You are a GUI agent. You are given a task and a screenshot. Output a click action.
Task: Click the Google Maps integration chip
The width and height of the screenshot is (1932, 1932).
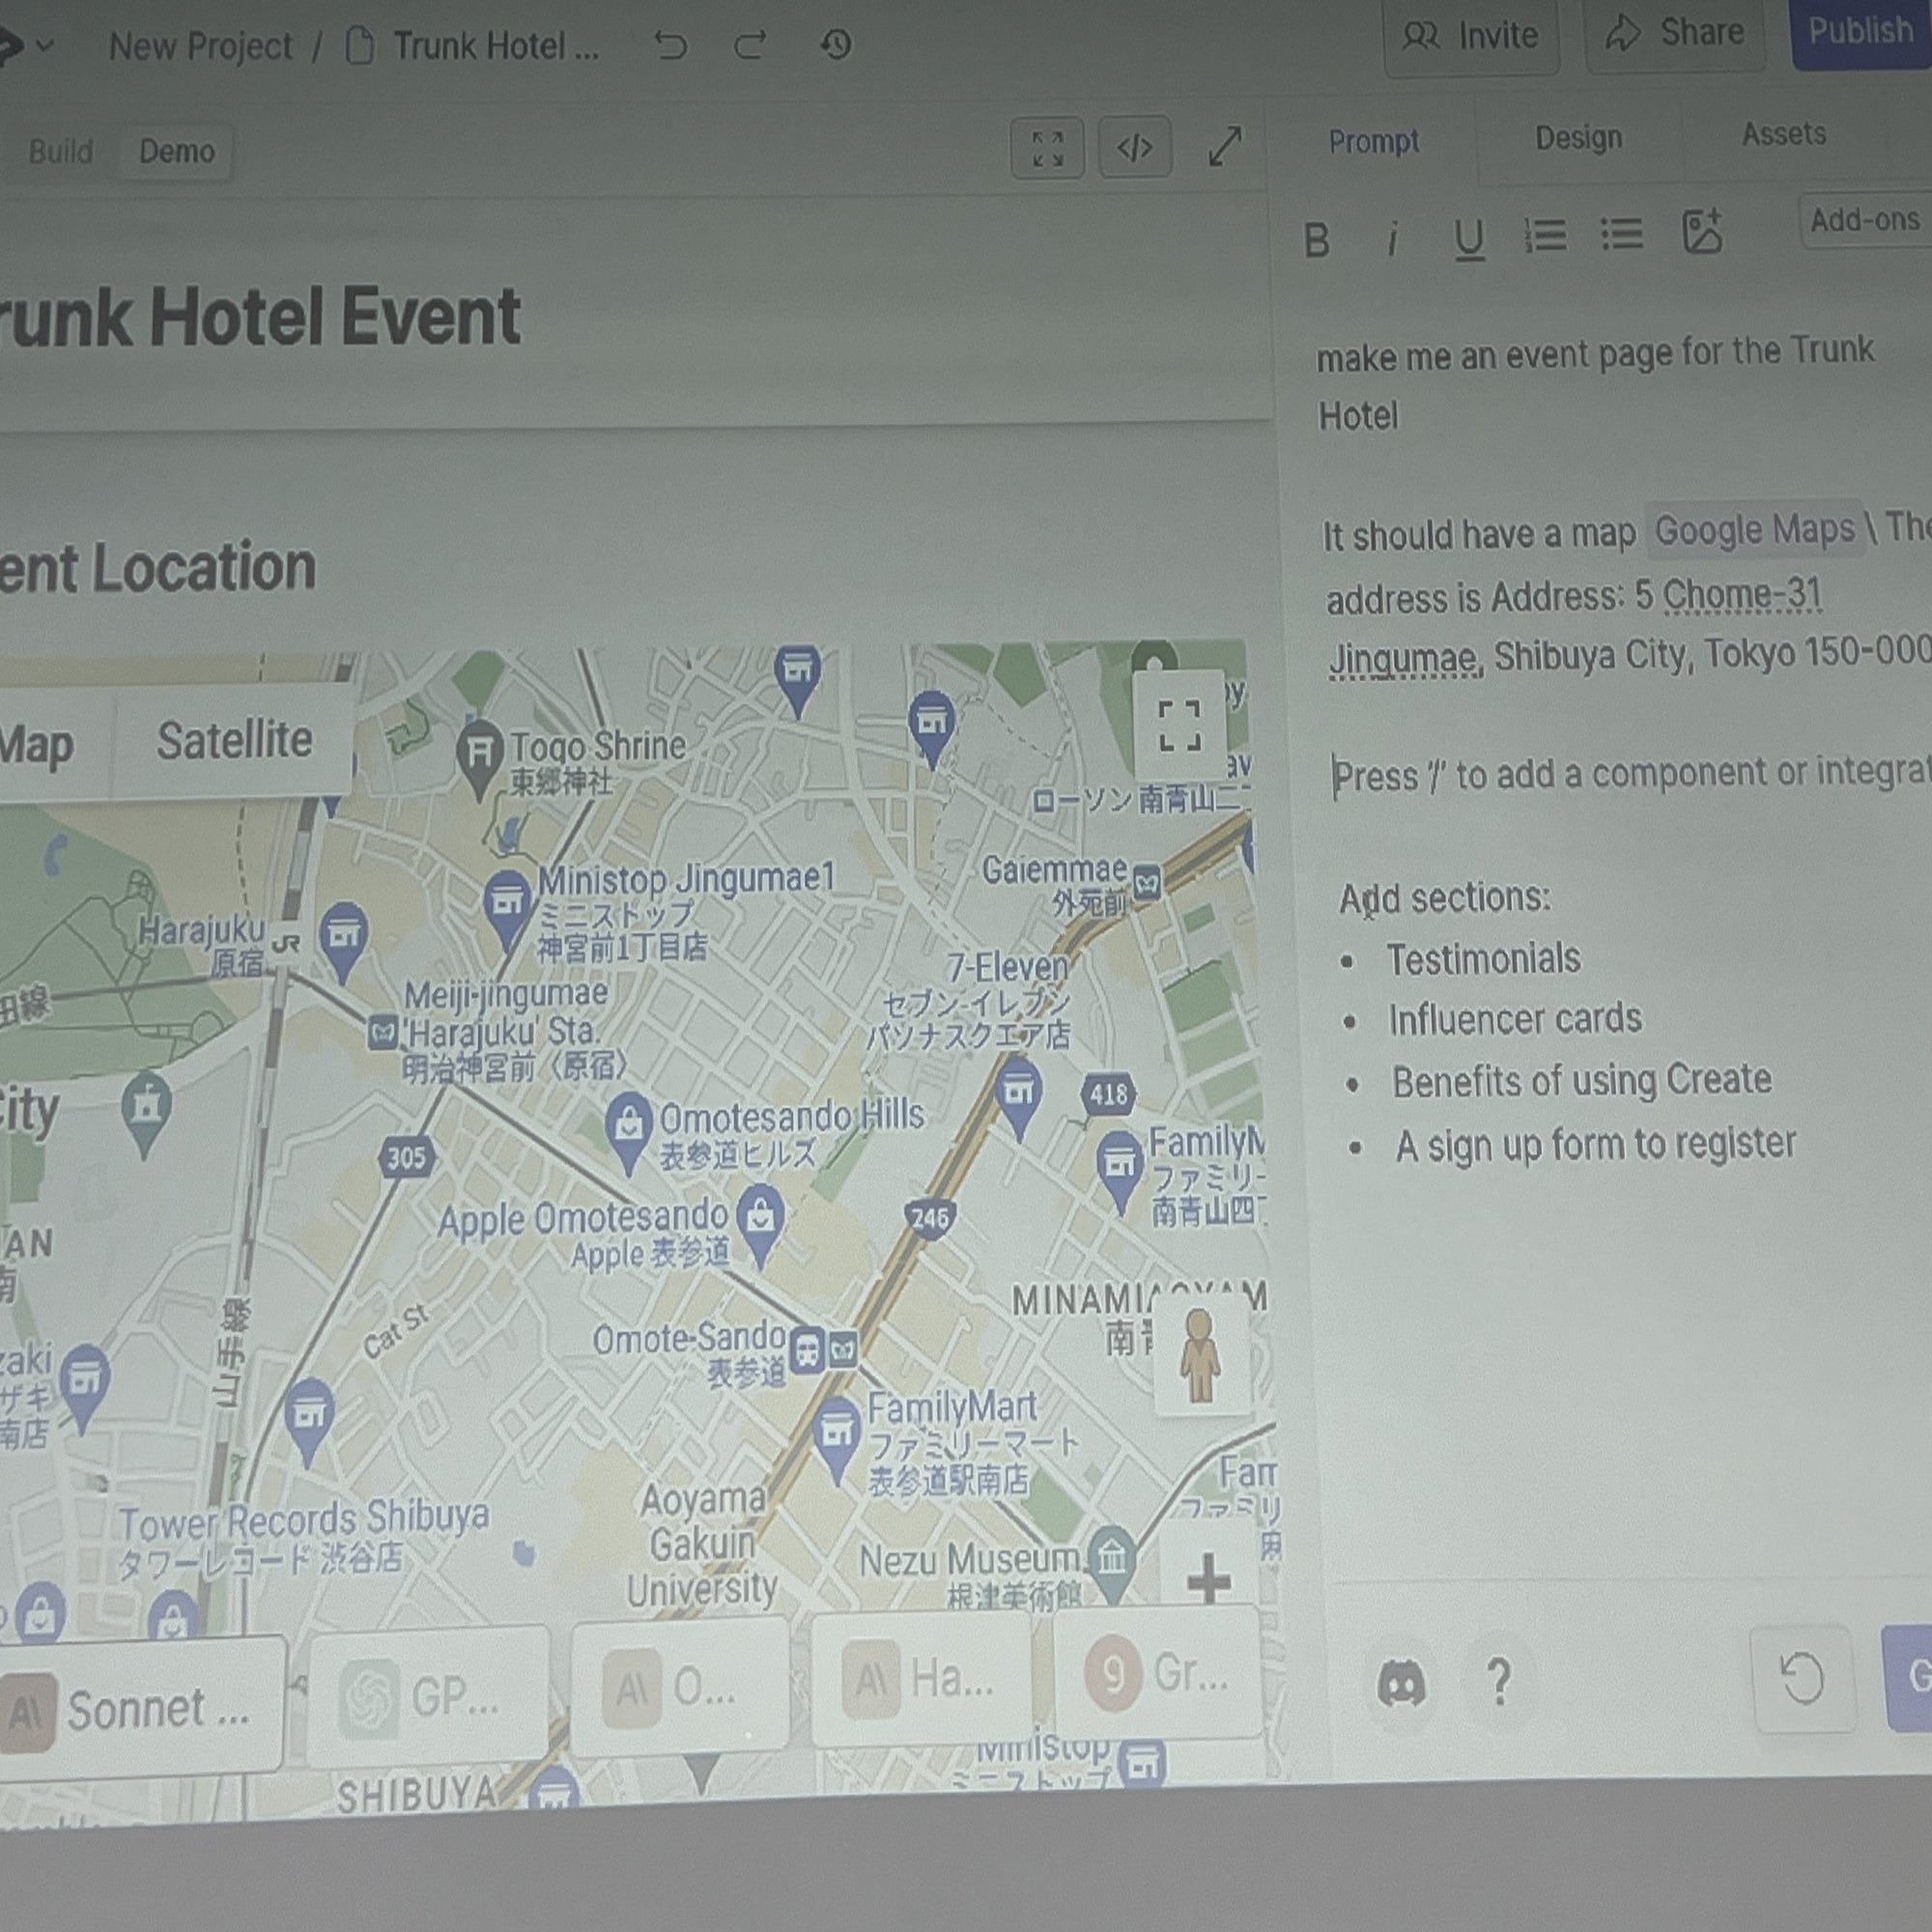[1754, 530]
